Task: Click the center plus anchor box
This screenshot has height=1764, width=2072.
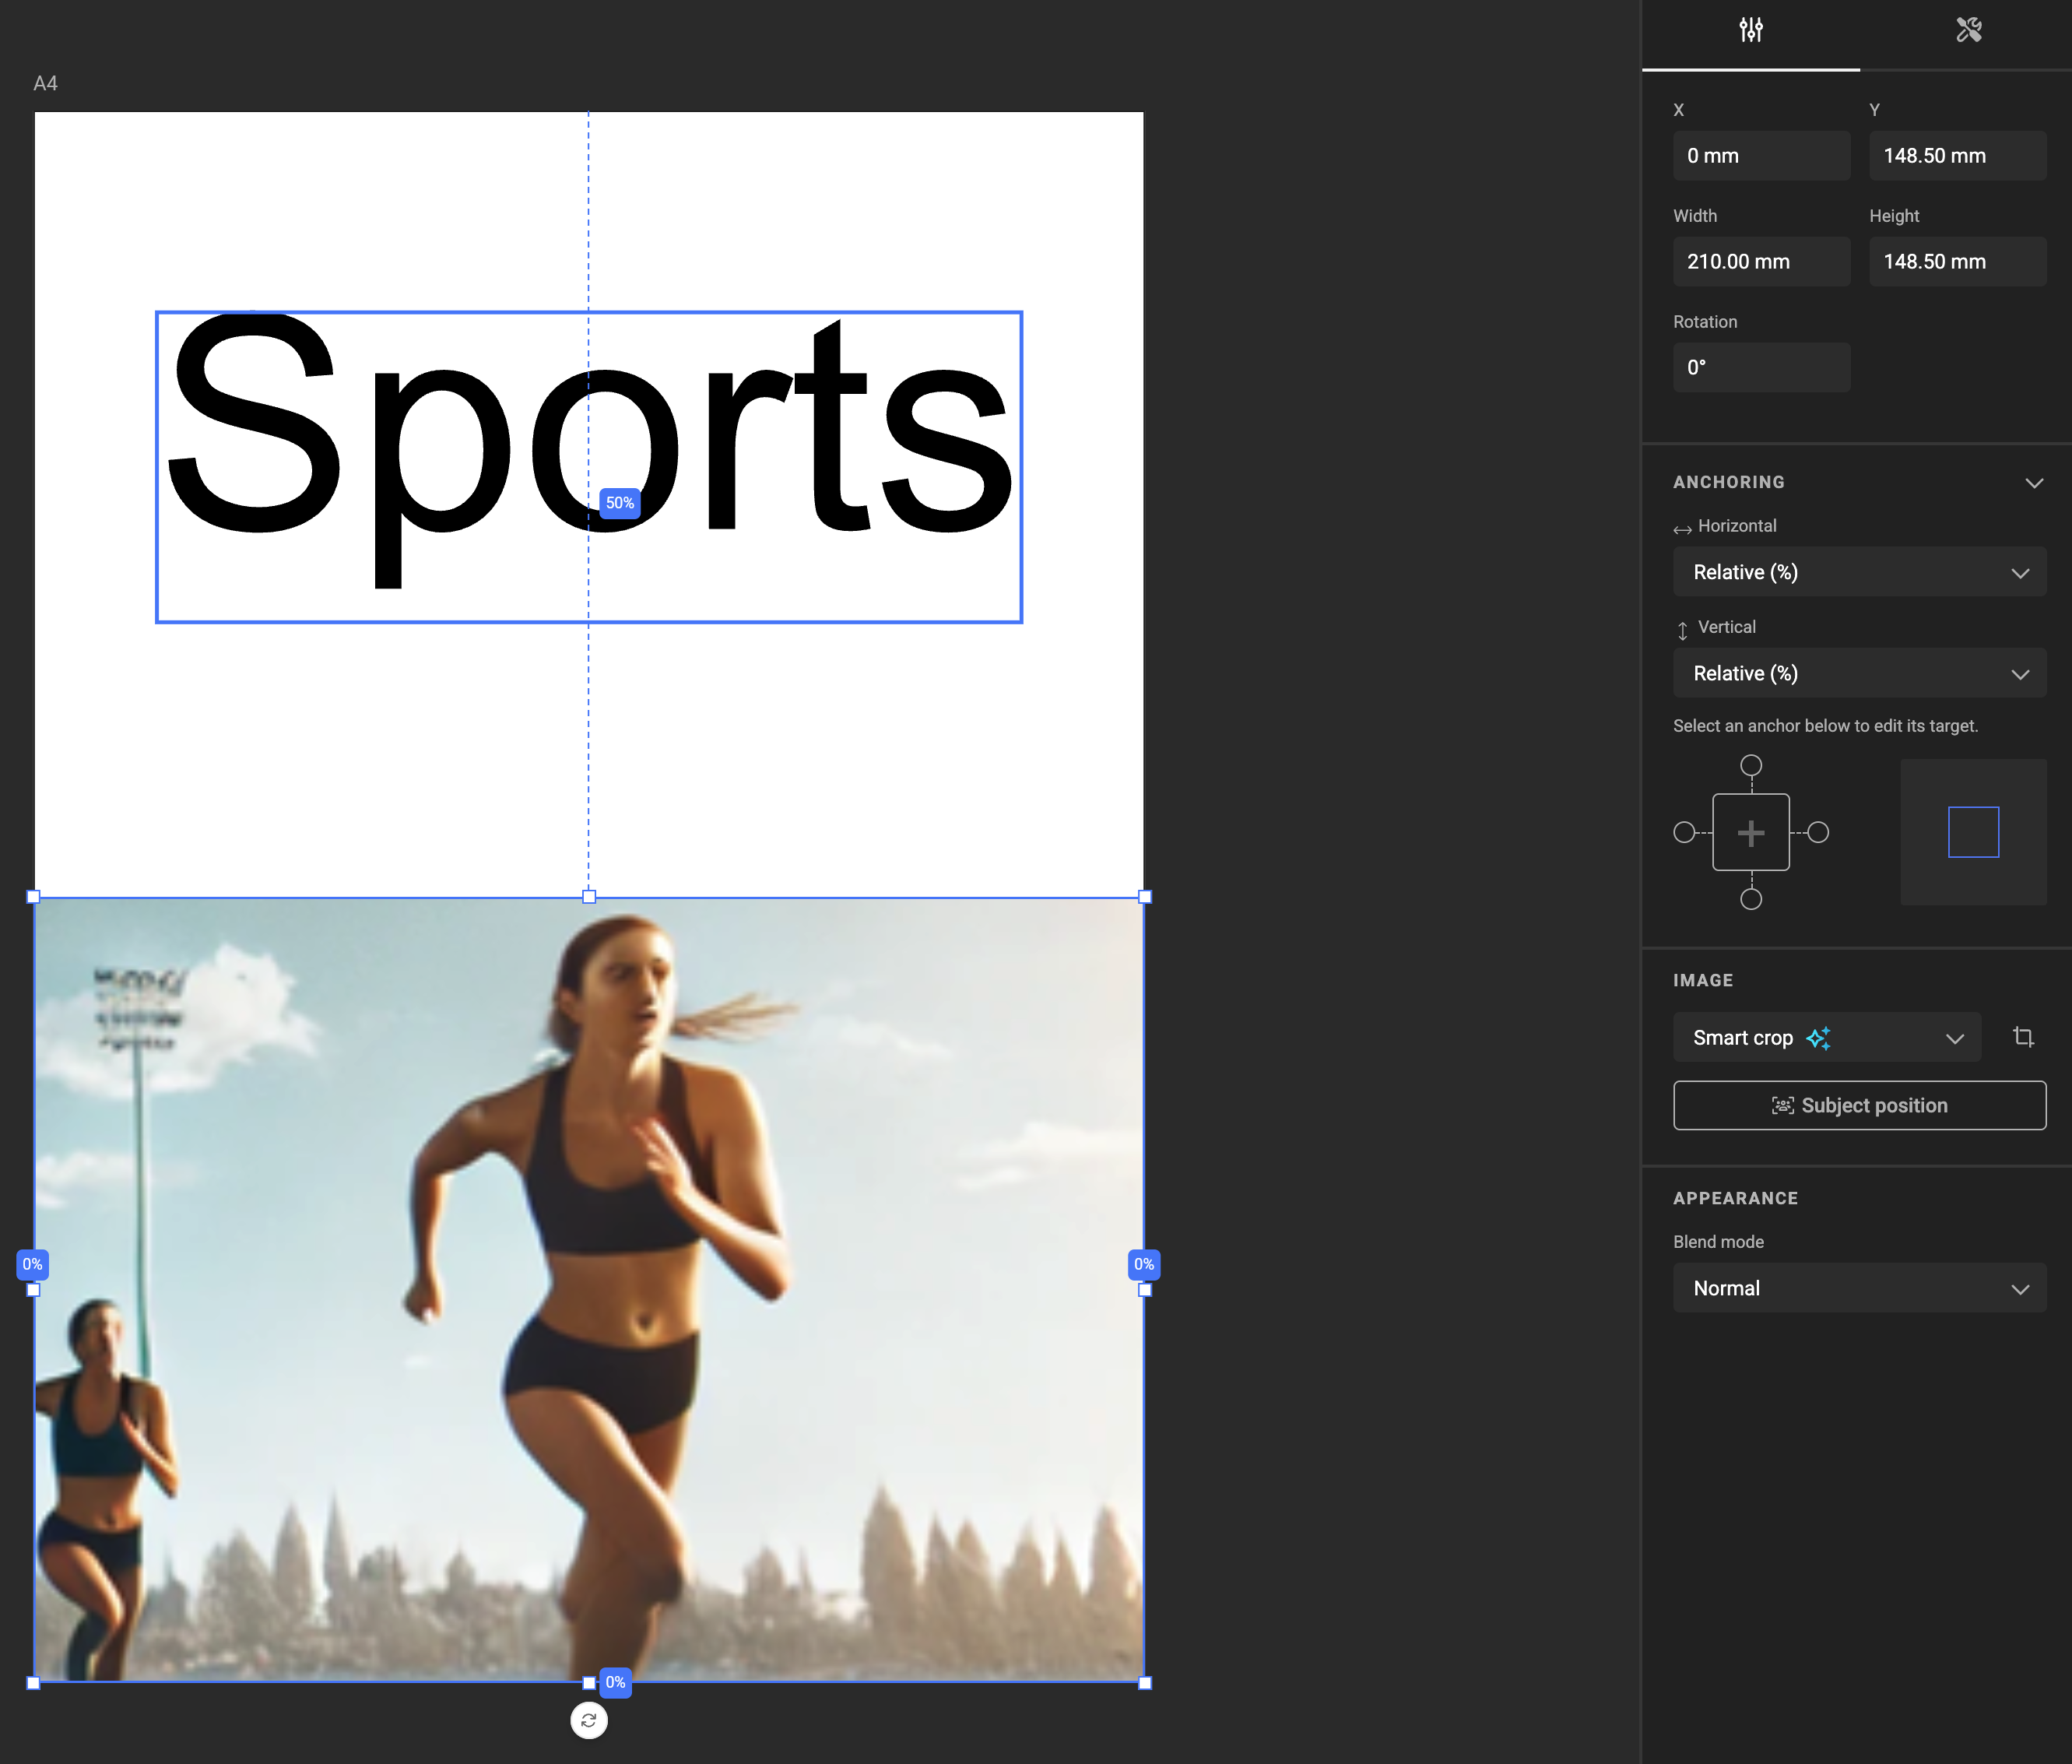Action: [1751, 832]
